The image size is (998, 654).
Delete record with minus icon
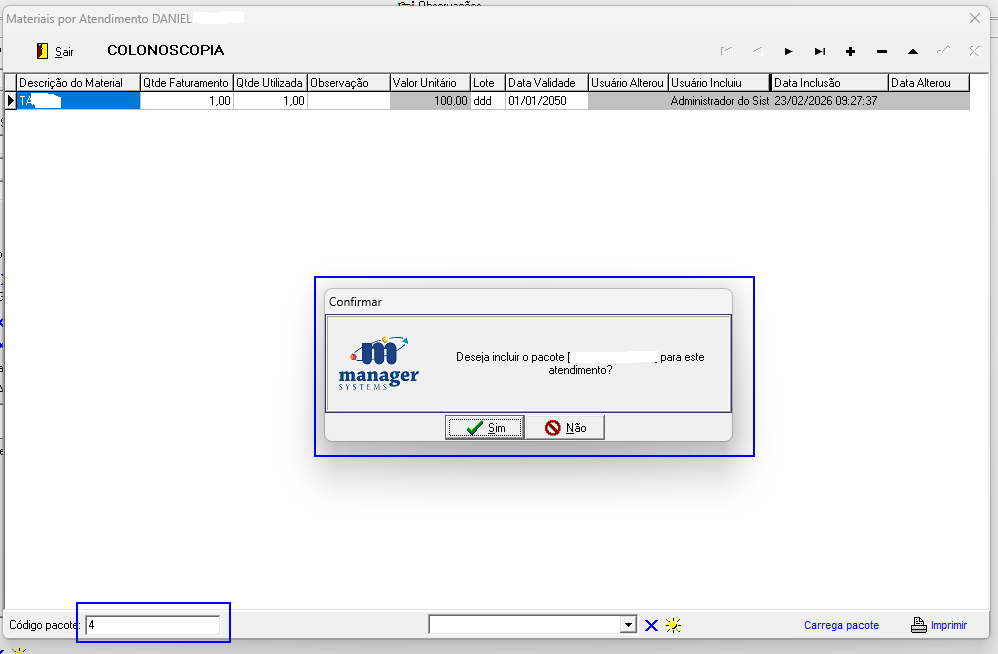(881, 51)
